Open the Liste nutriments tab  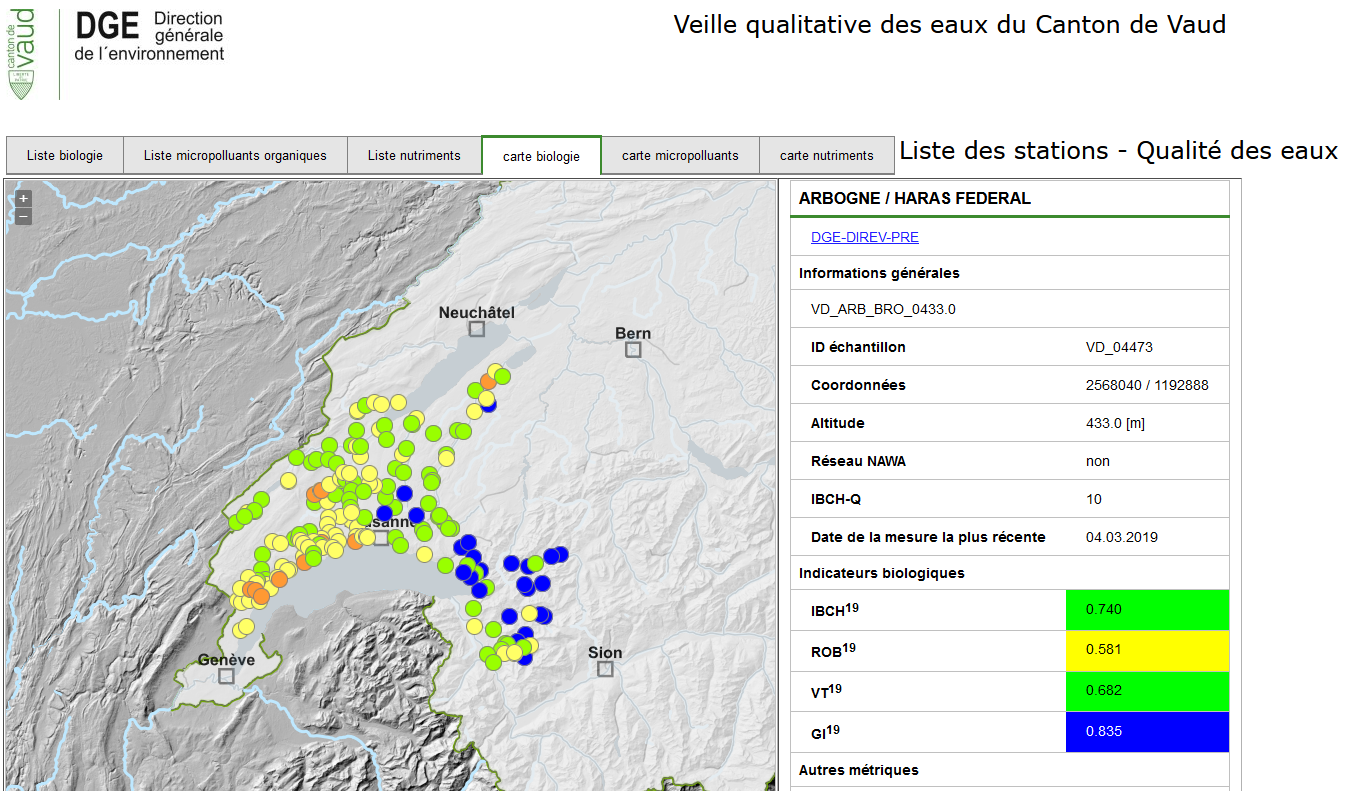point(414,156)
